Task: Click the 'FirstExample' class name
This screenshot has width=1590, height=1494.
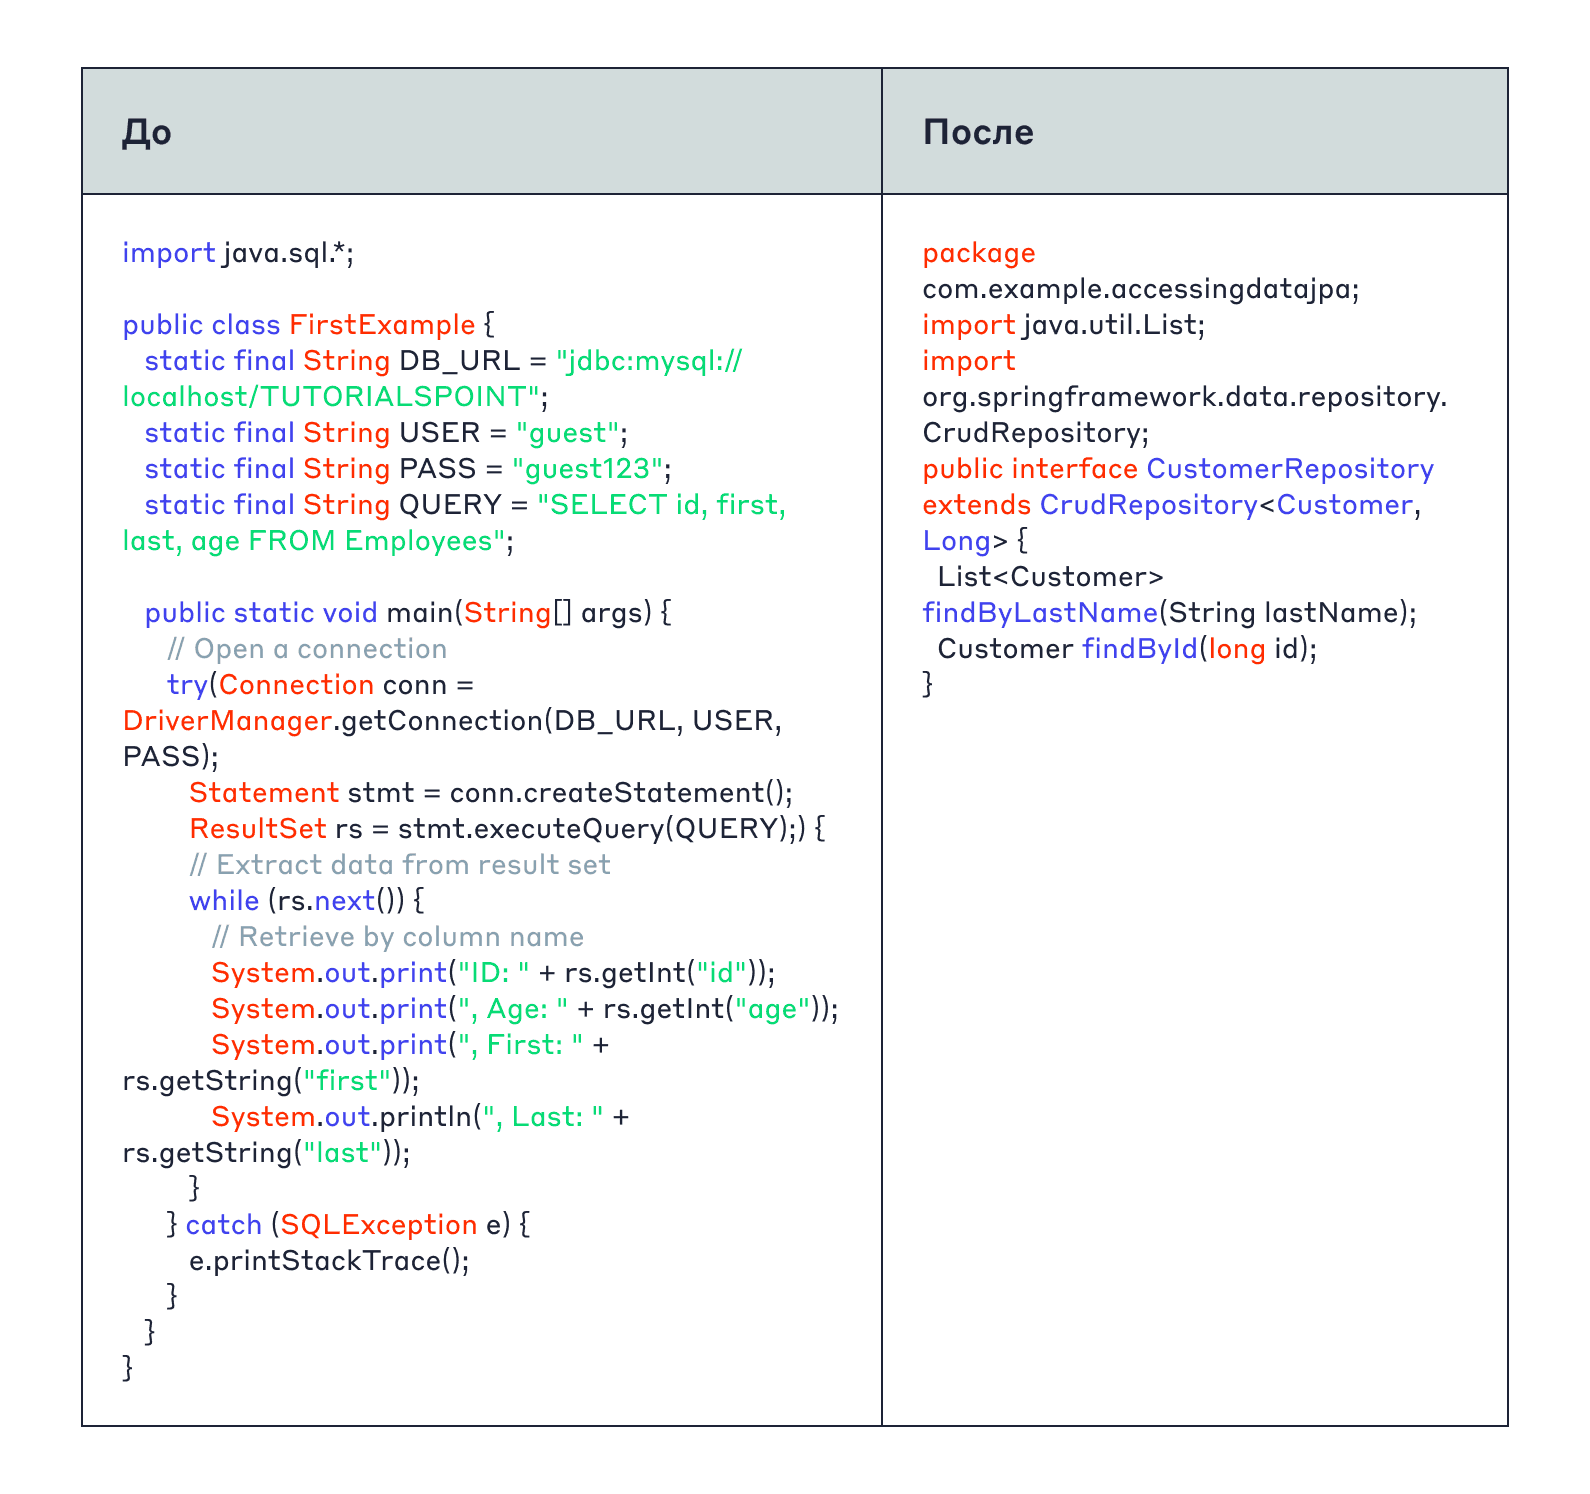Action: click(382, 325)
